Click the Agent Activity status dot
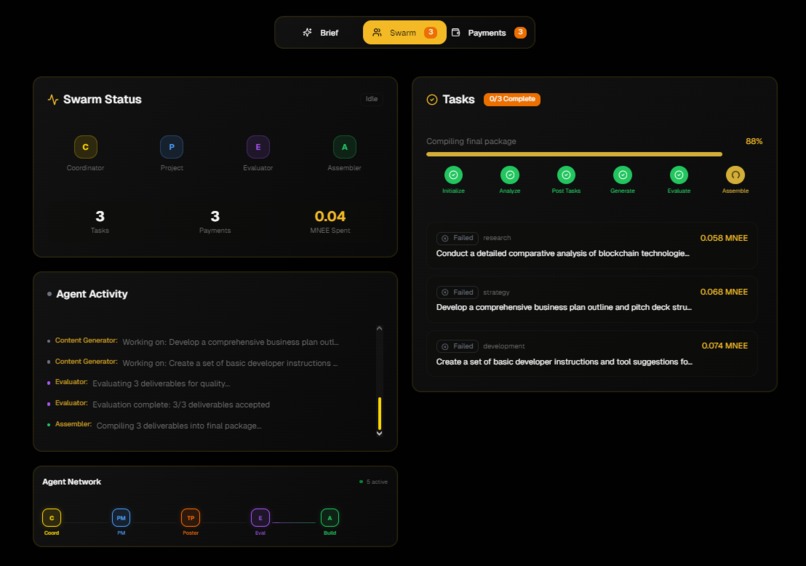This screenshot has width=806, height=566. (49, 294)
